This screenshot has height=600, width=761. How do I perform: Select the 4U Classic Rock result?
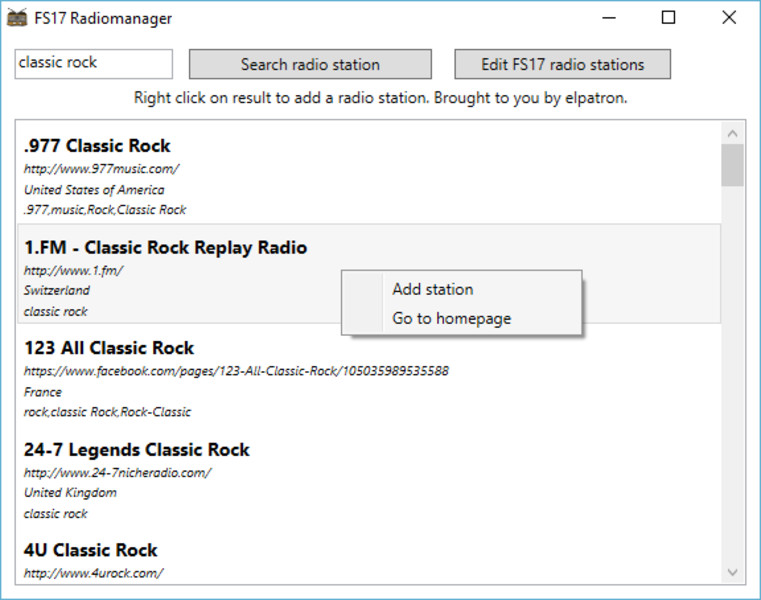point(369,556)
